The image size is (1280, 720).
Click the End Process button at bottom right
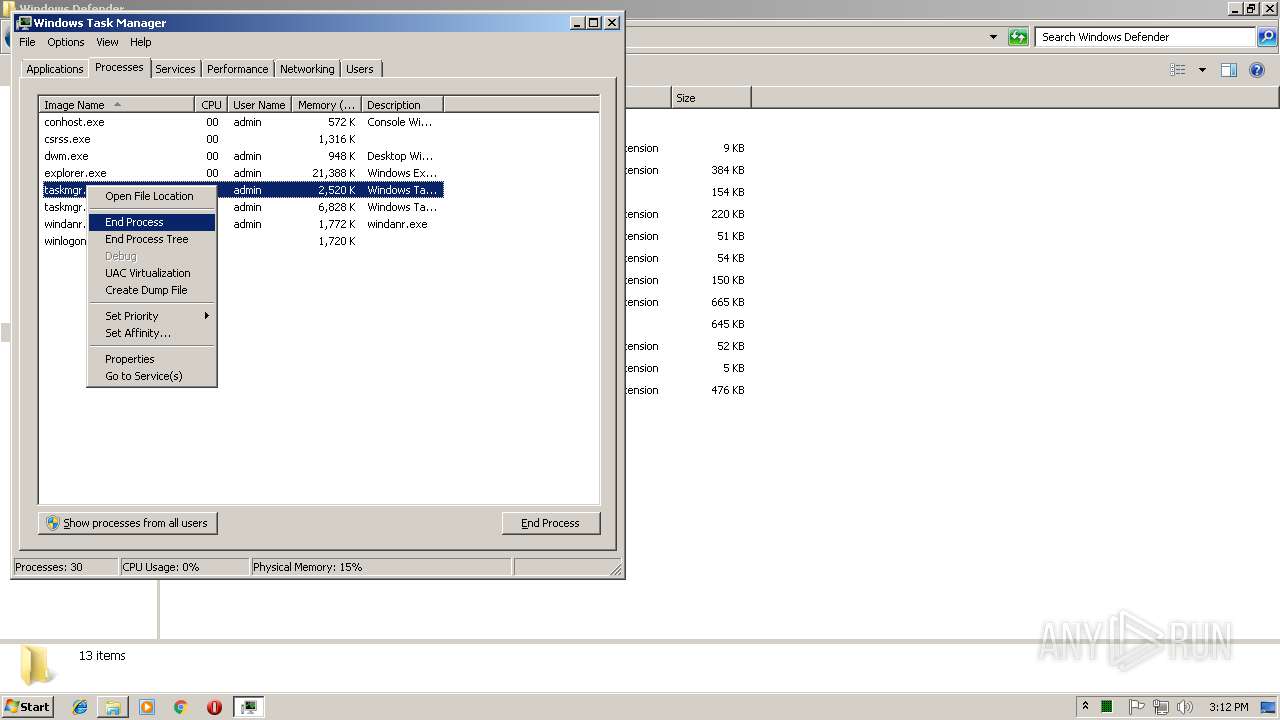(x=551, y=523)
